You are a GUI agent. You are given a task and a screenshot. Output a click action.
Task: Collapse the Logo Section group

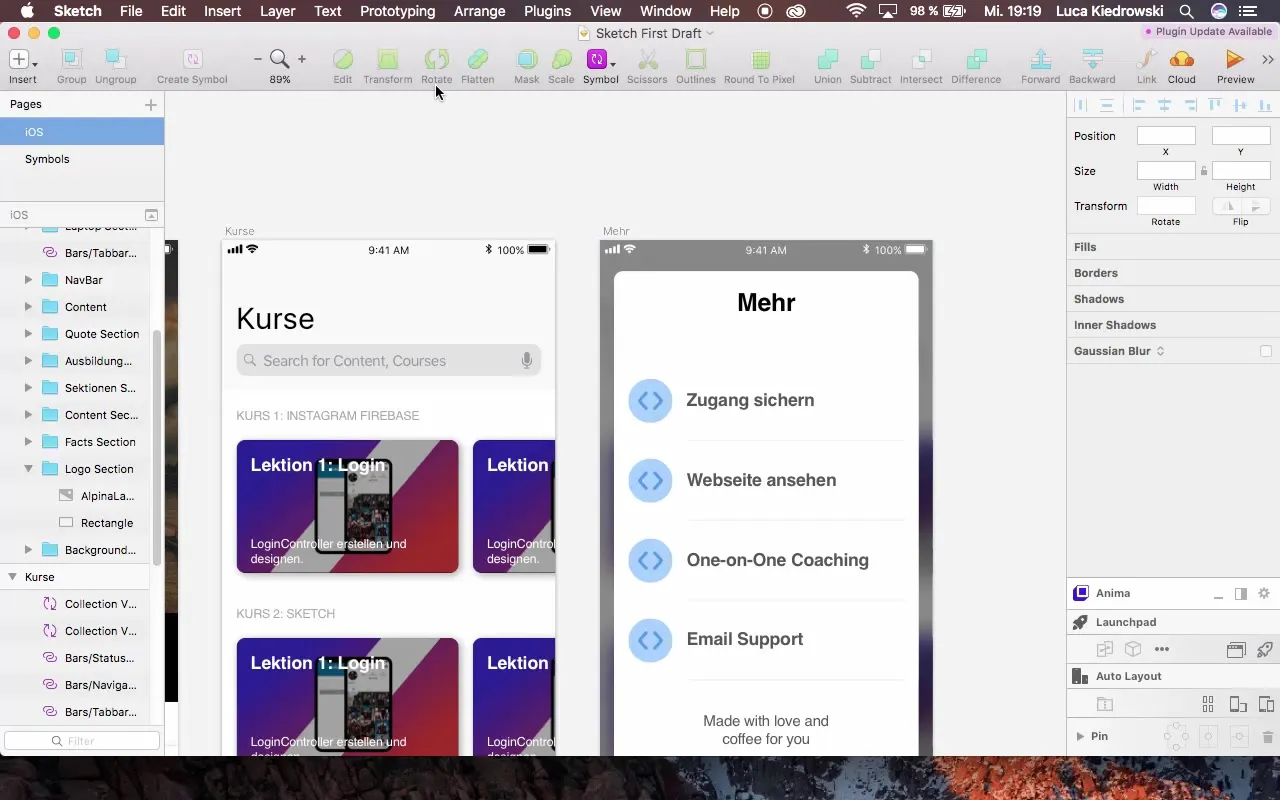[28, 469]
